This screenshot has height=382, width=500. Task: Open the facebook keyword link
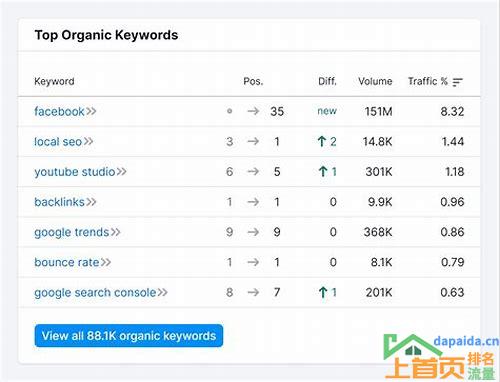coord(59,111)
